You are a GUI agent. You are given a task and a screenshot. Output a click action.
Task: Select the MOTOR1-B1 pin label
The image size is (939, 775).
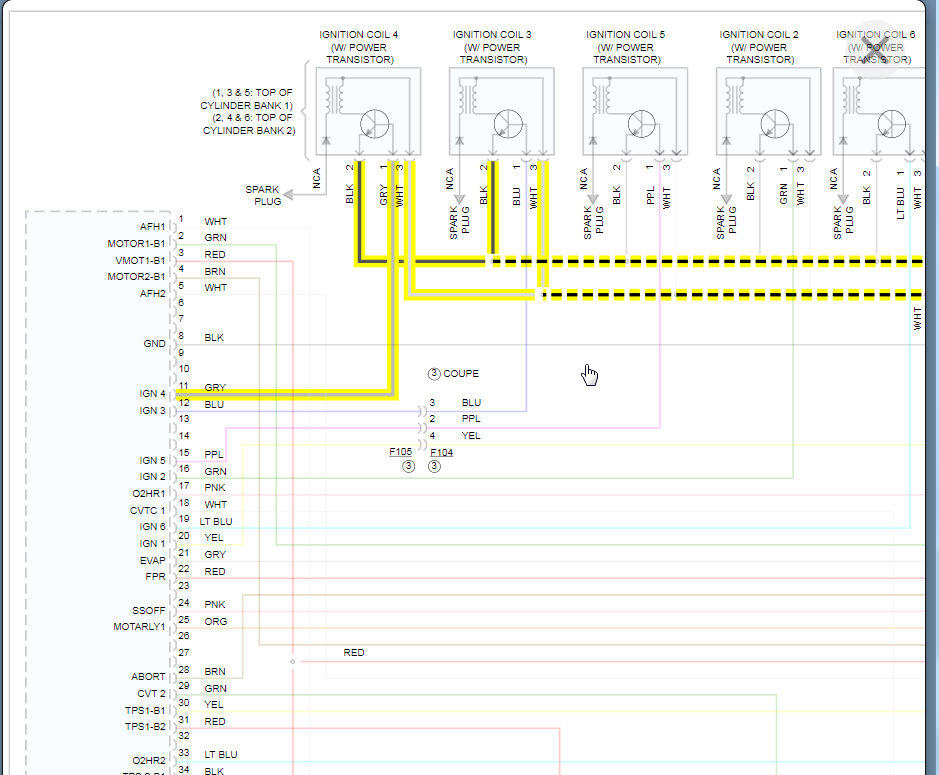pos(136,243)
